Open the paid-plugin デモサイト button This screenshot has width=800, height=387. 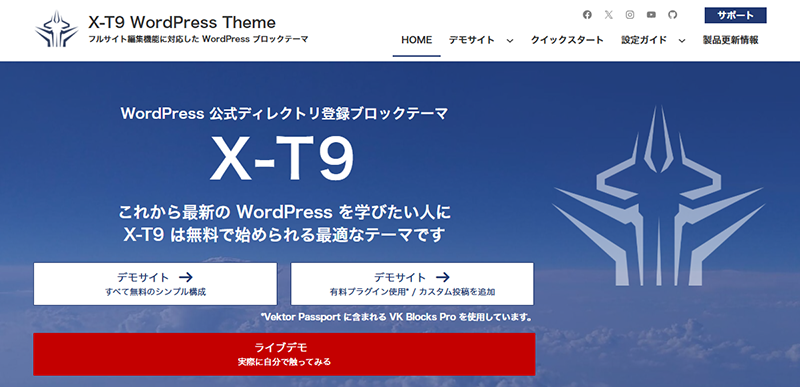[412, 284]
